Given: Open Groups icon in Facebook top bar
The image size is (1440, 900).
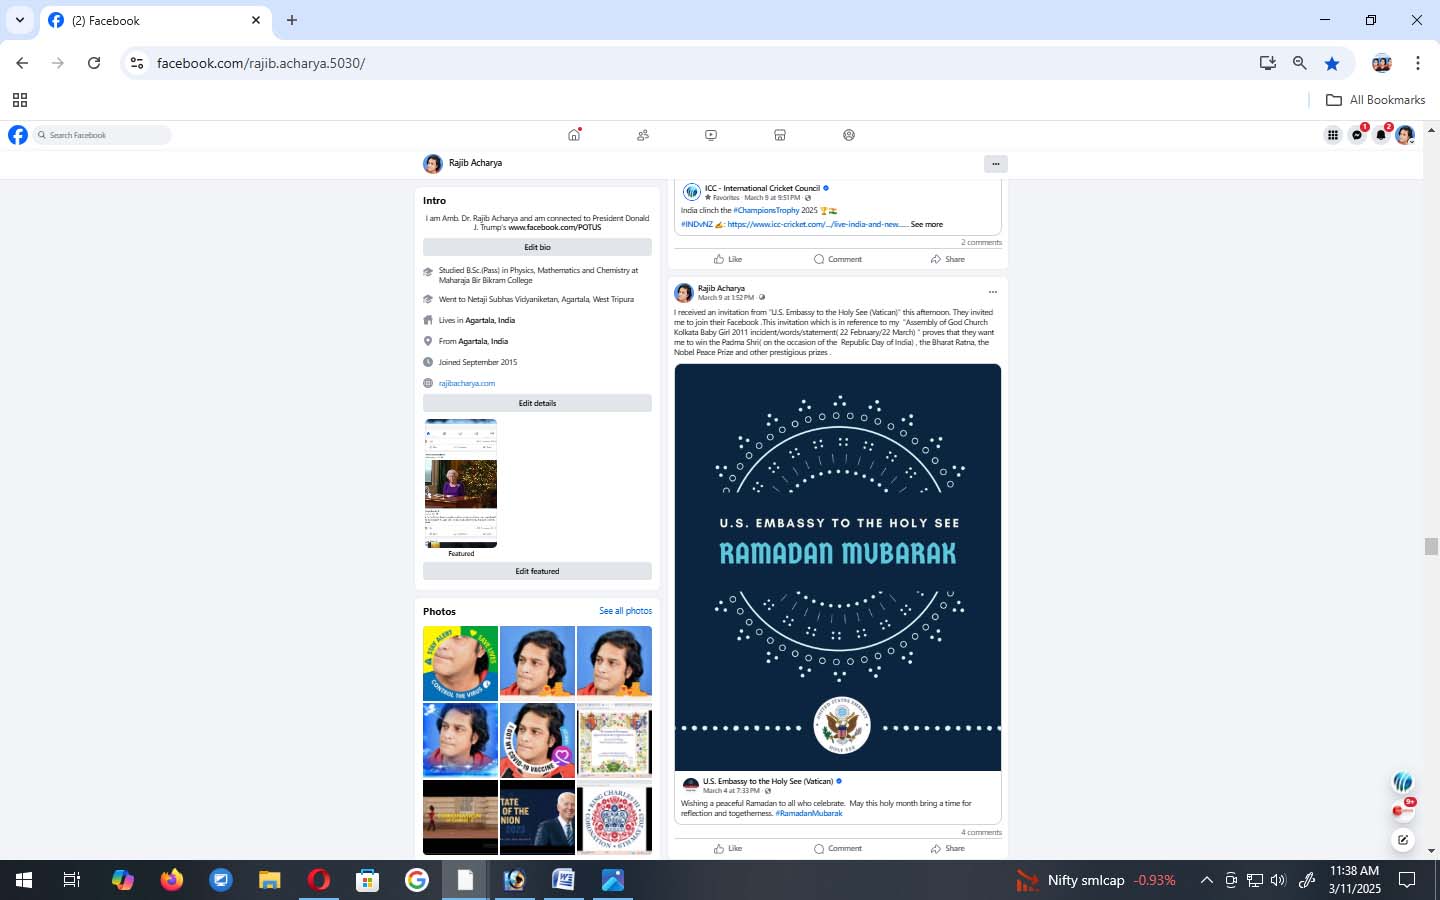Looking at the screenshot, I should pyautogui.click(x=849, y=135).
